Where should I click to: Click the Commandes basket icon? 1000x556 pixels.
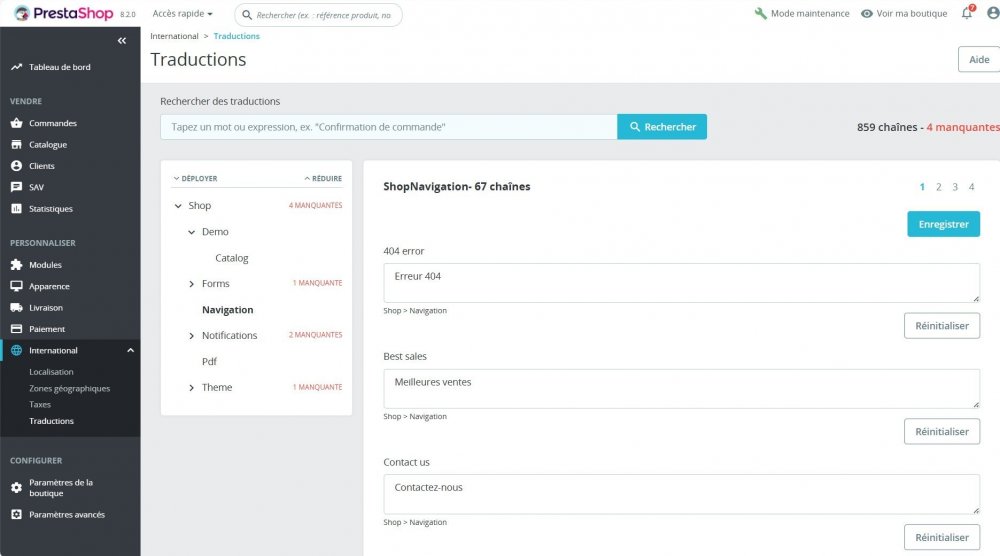[16, 124]
